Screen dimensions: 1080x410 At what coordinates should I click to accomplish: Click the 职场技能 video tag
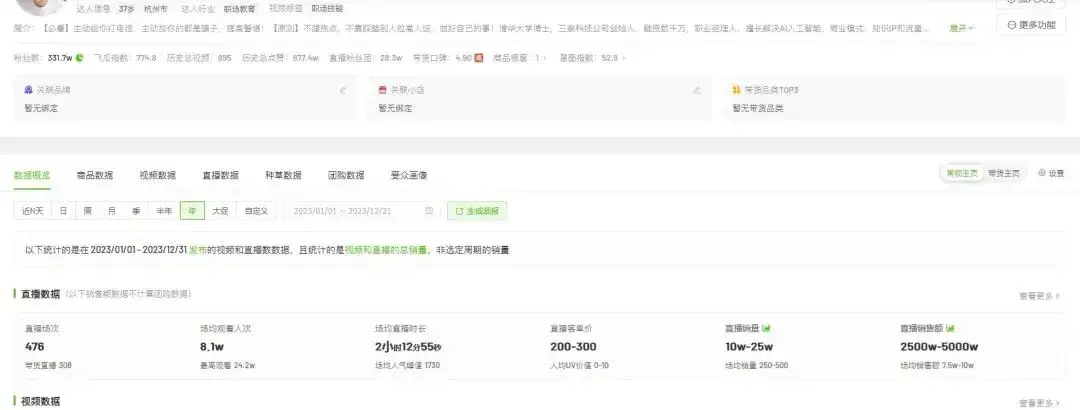(x=327, y=9)
